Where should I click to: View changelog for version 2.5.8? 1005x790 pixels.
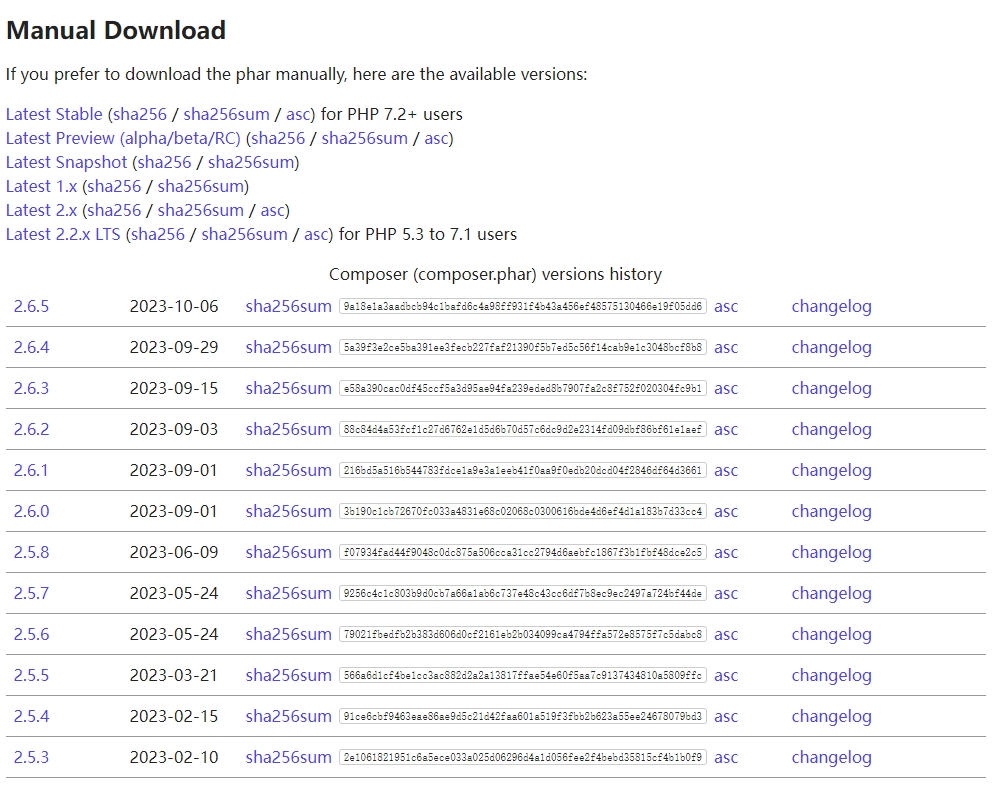coord(831,552)
